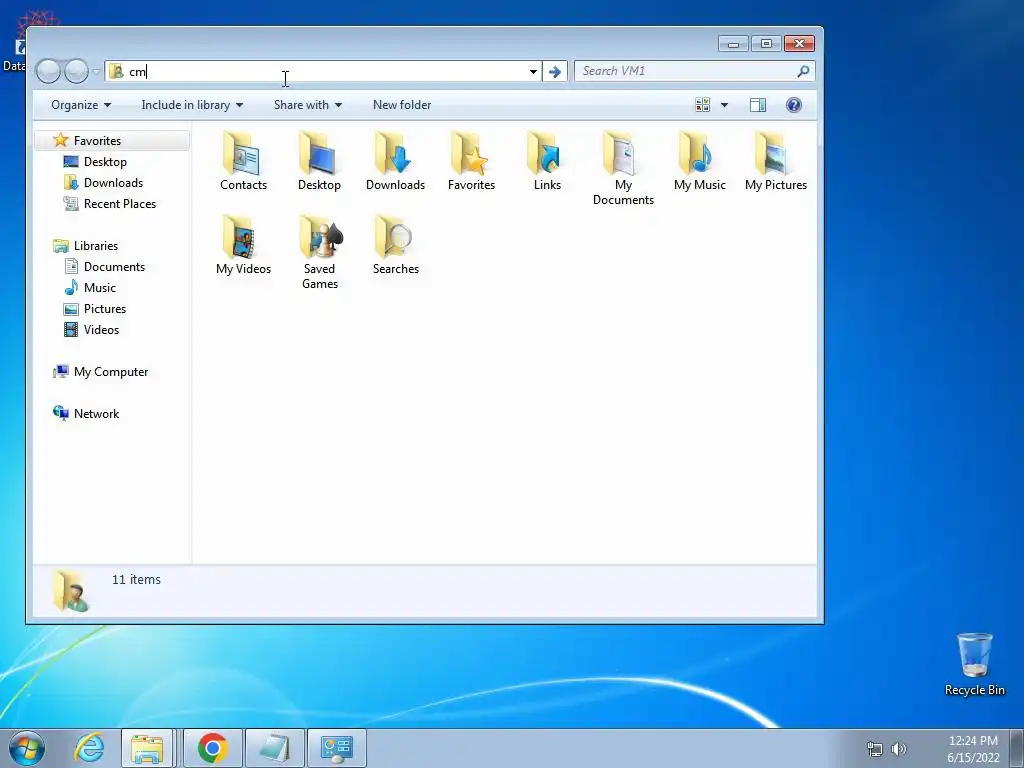
Task: Open the view options dropdown arrow
Action: coord(724,105)
